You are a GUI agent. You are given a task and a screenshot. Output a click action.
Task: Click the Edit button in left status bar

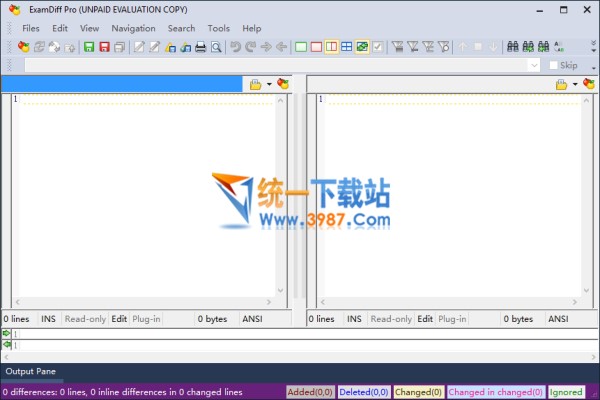[x=118, y=319]
